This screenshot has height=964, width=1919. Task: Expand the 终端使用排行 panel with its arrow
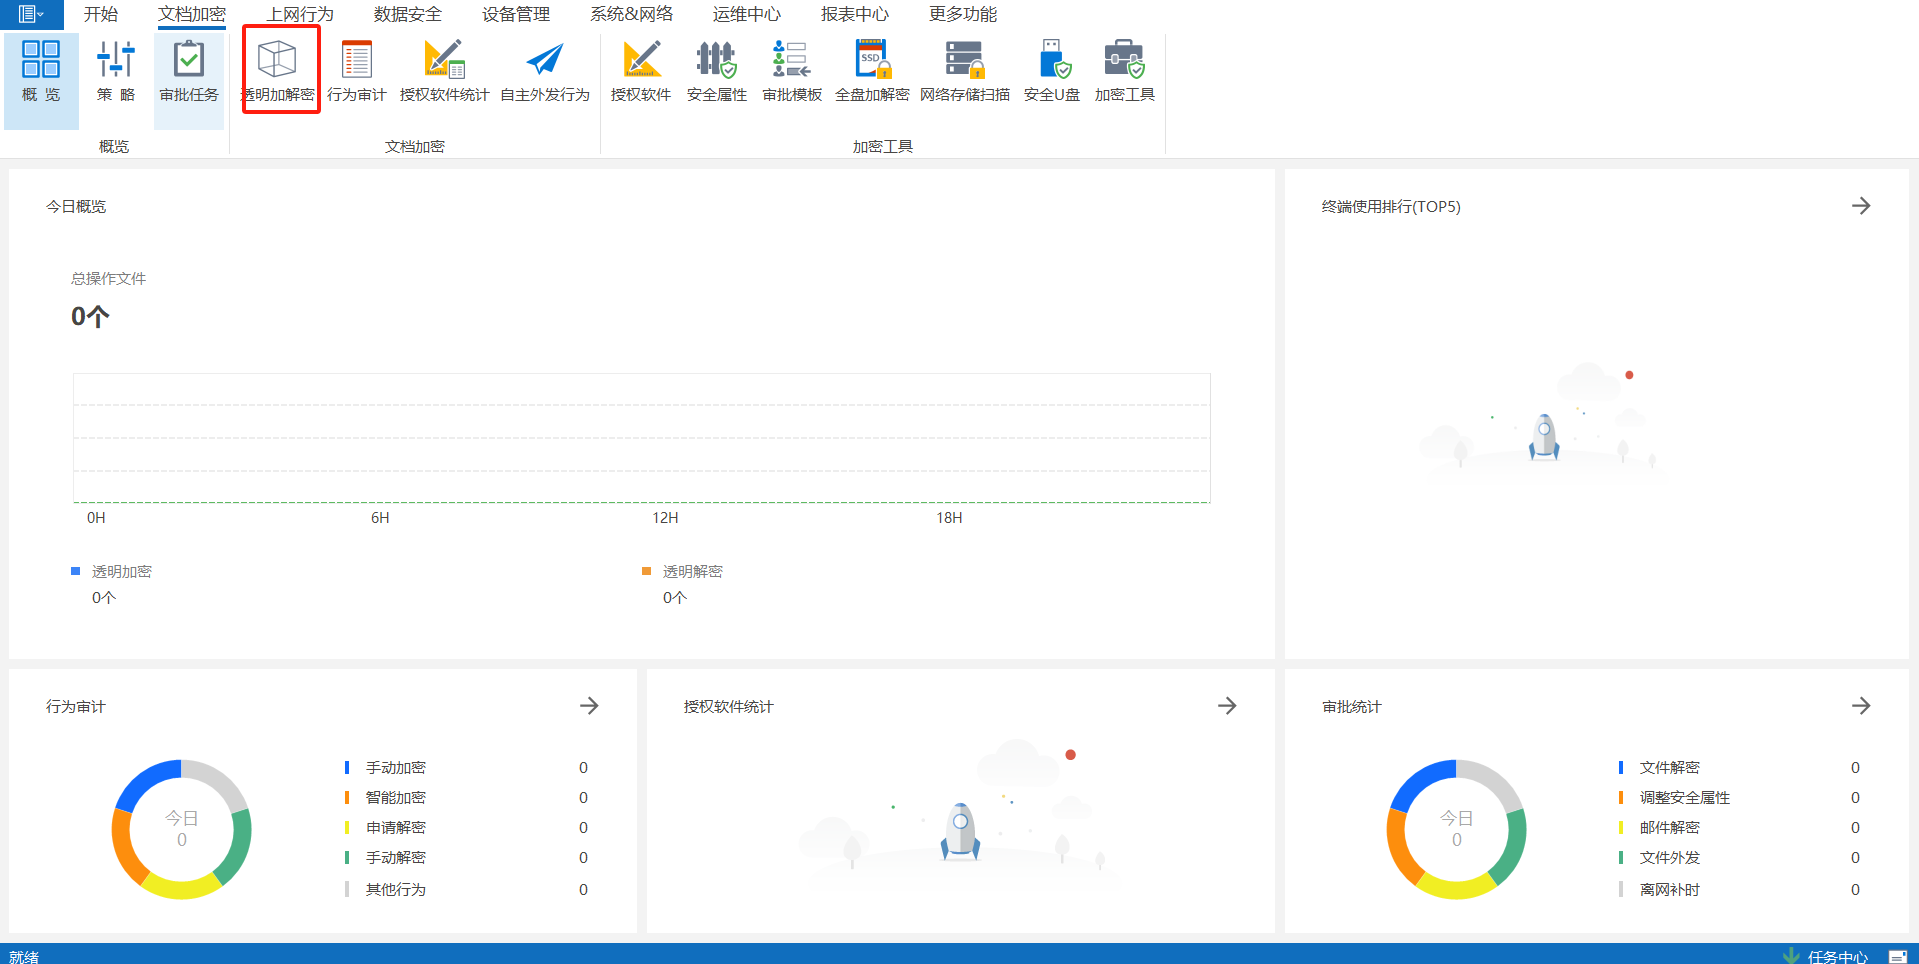(x=1860, y=206)
